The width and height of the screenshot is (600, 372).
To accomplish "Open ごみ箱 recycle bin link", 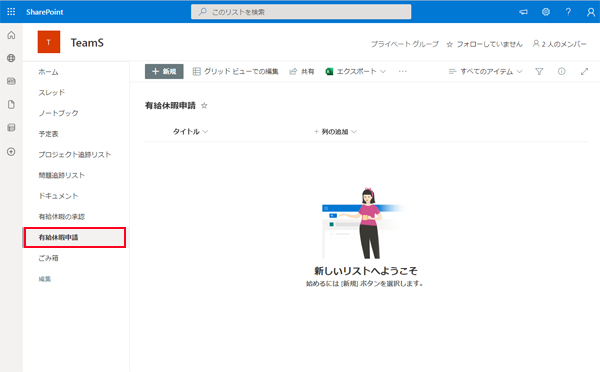I will 48,258.
